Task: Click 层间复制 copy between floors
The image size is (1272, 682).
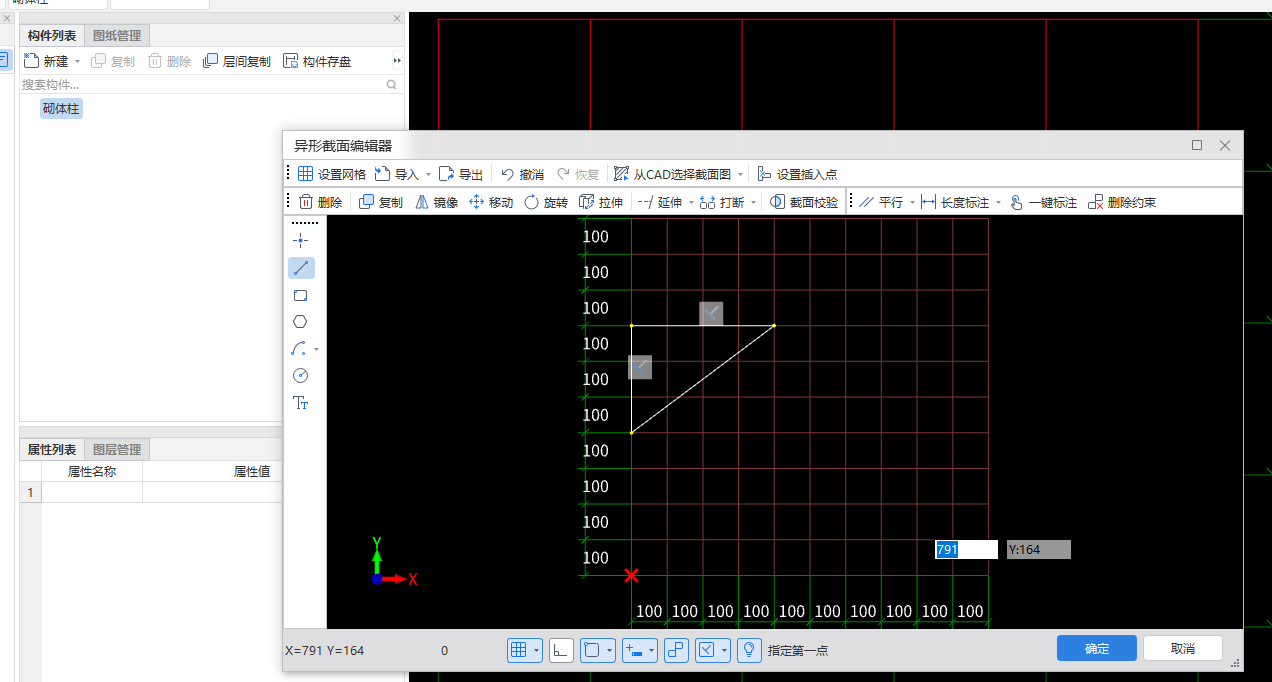Action: (237, 61)
